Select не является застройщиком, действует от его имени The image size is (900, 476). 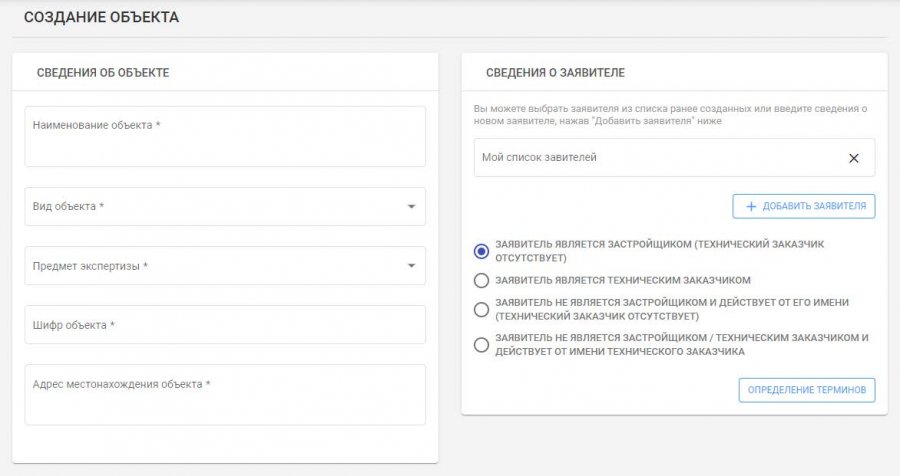[481, 309]
